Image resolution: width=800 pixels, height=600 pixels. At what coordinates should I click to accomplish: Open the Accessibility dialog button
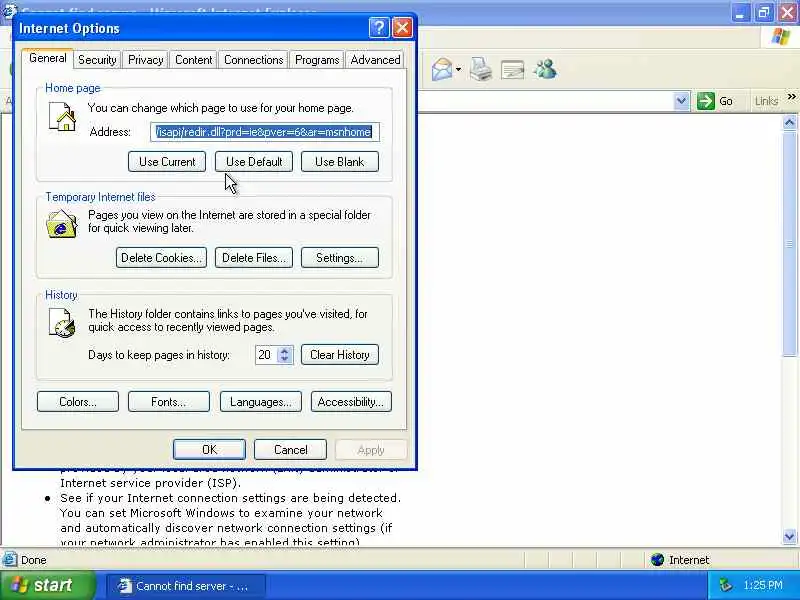point(351,402)
